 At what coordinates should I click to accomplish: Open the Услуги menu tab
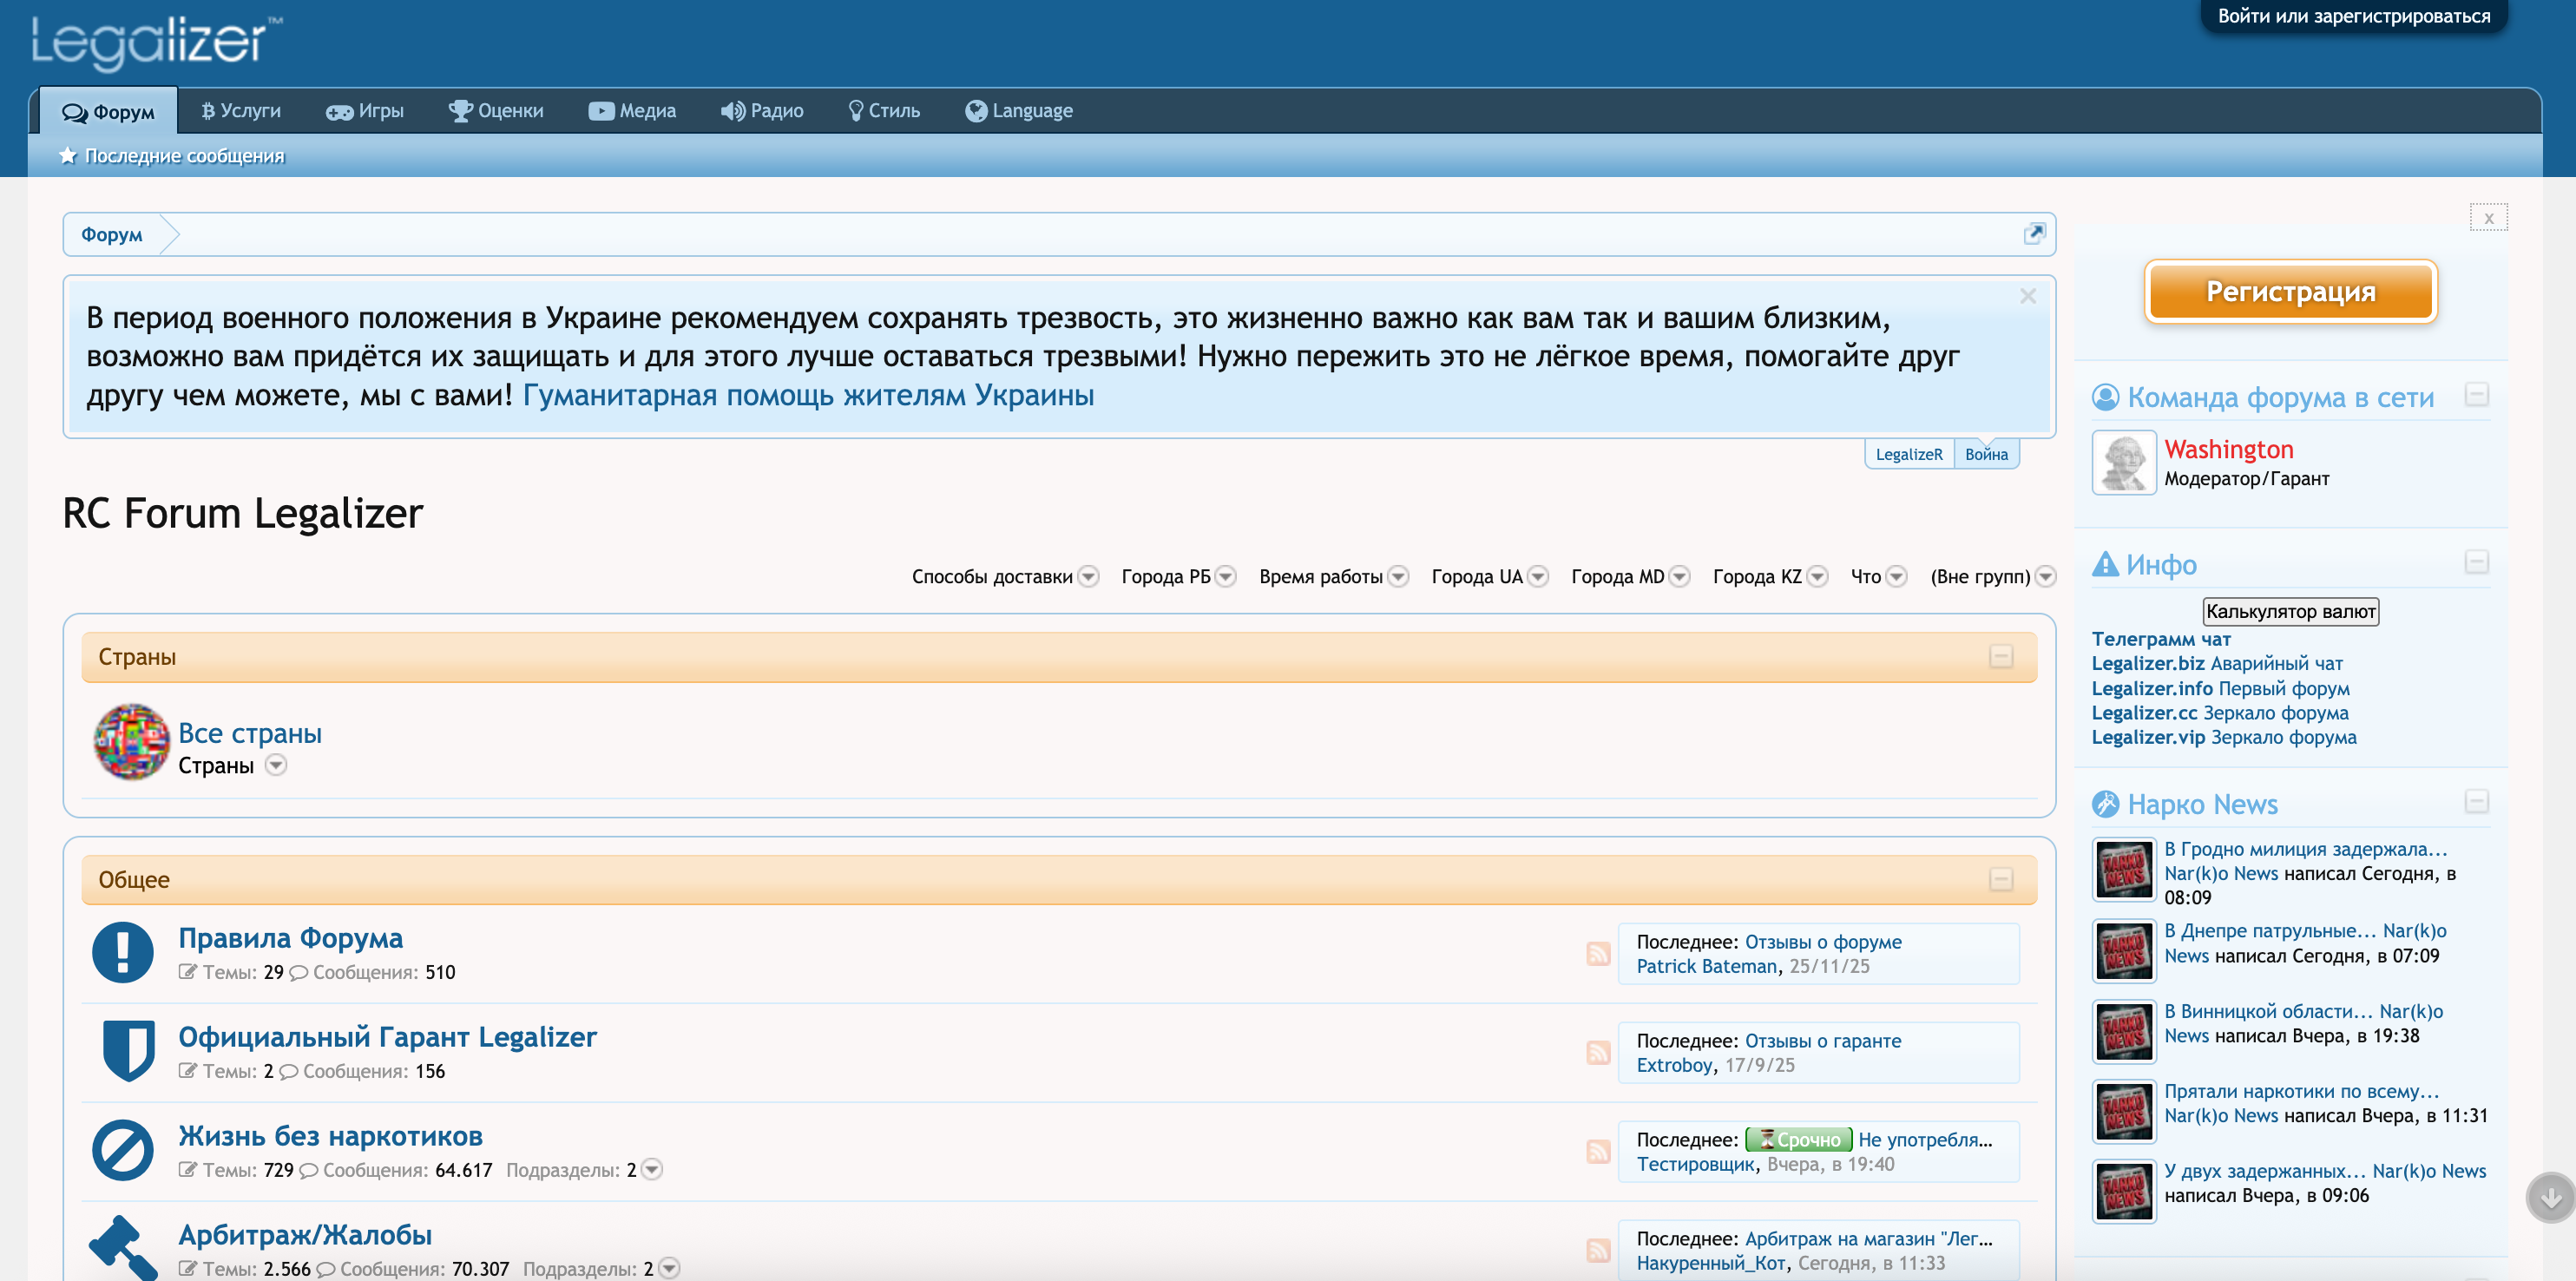pyautogui.click(x=241, y=111)
